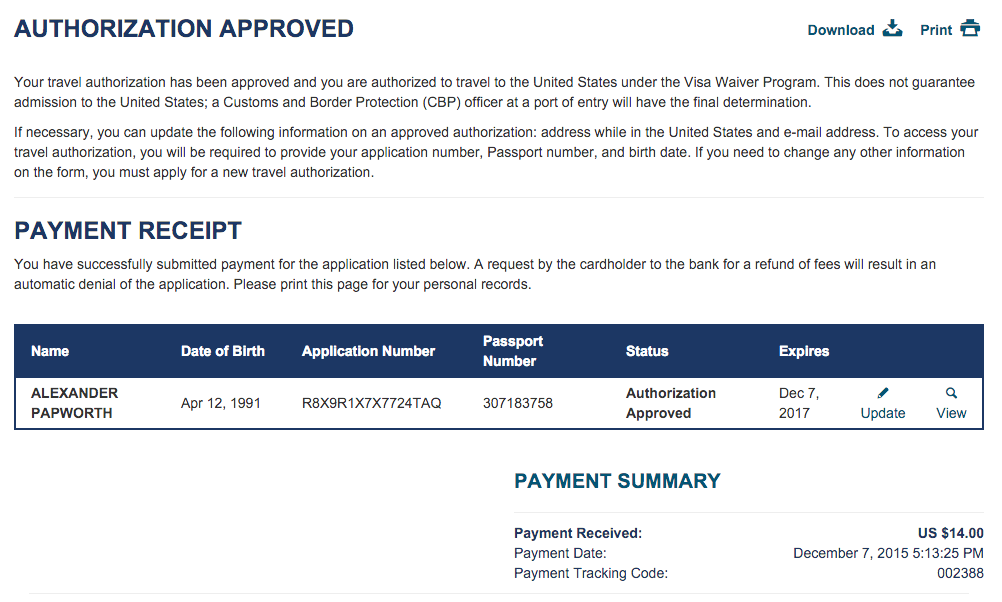The width and height of the screenshot is (1002, 602).
Task: Click the Passport Number column header
Action: pyautogui.click(x=513, y=351)
